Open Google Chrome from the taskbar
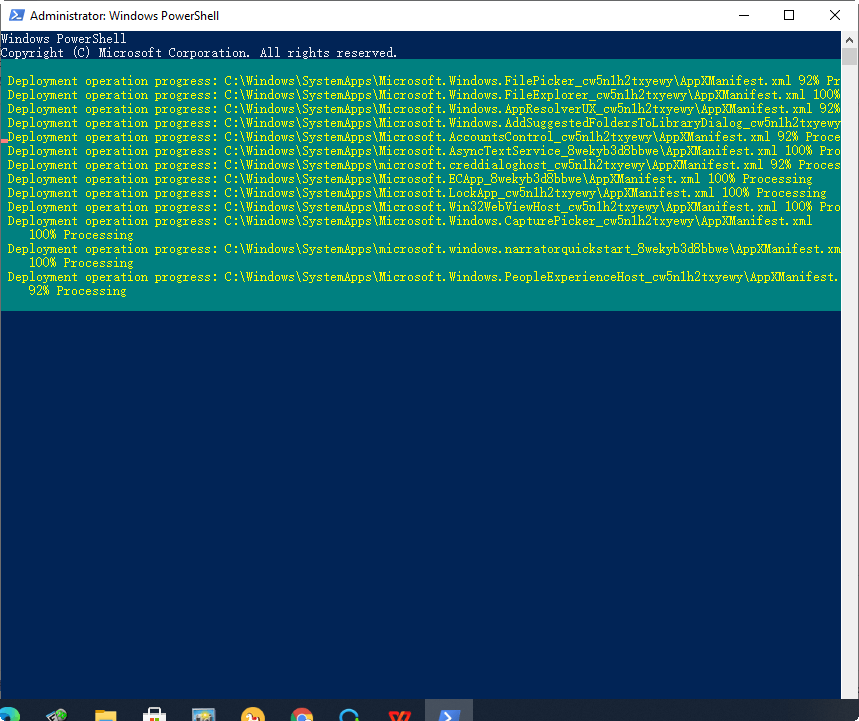 301,714
